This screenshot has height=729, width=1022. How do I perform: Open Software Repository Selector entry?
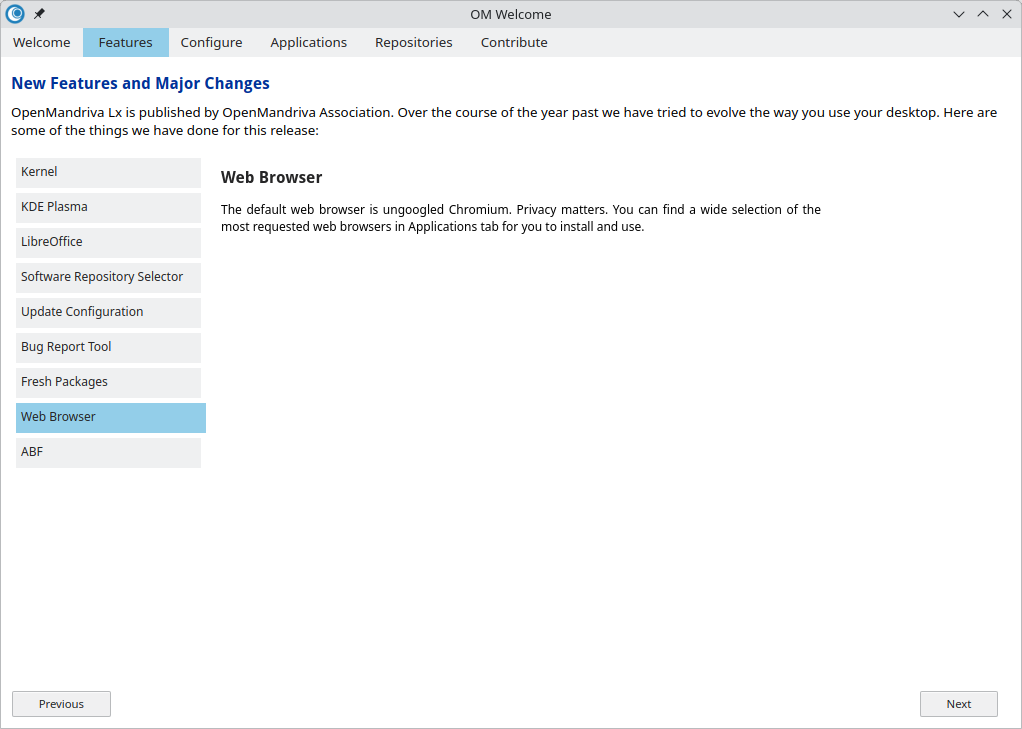click(108, 277)
